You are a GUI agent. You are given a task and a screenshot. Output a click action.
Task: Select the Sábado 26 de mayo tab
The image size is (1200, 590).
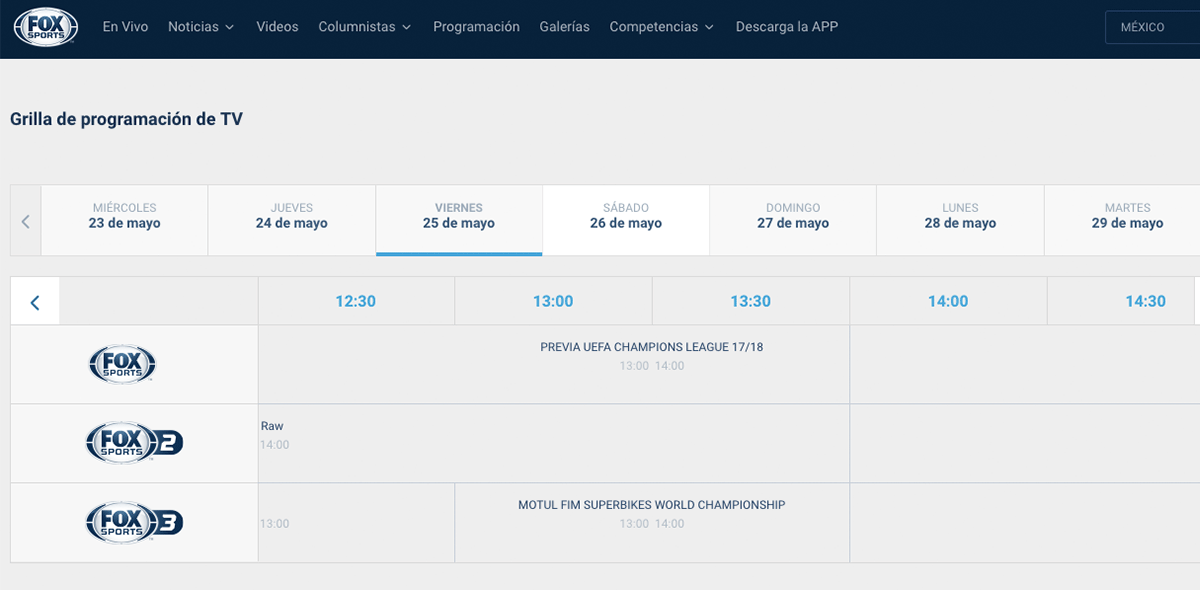coord(626,216)
